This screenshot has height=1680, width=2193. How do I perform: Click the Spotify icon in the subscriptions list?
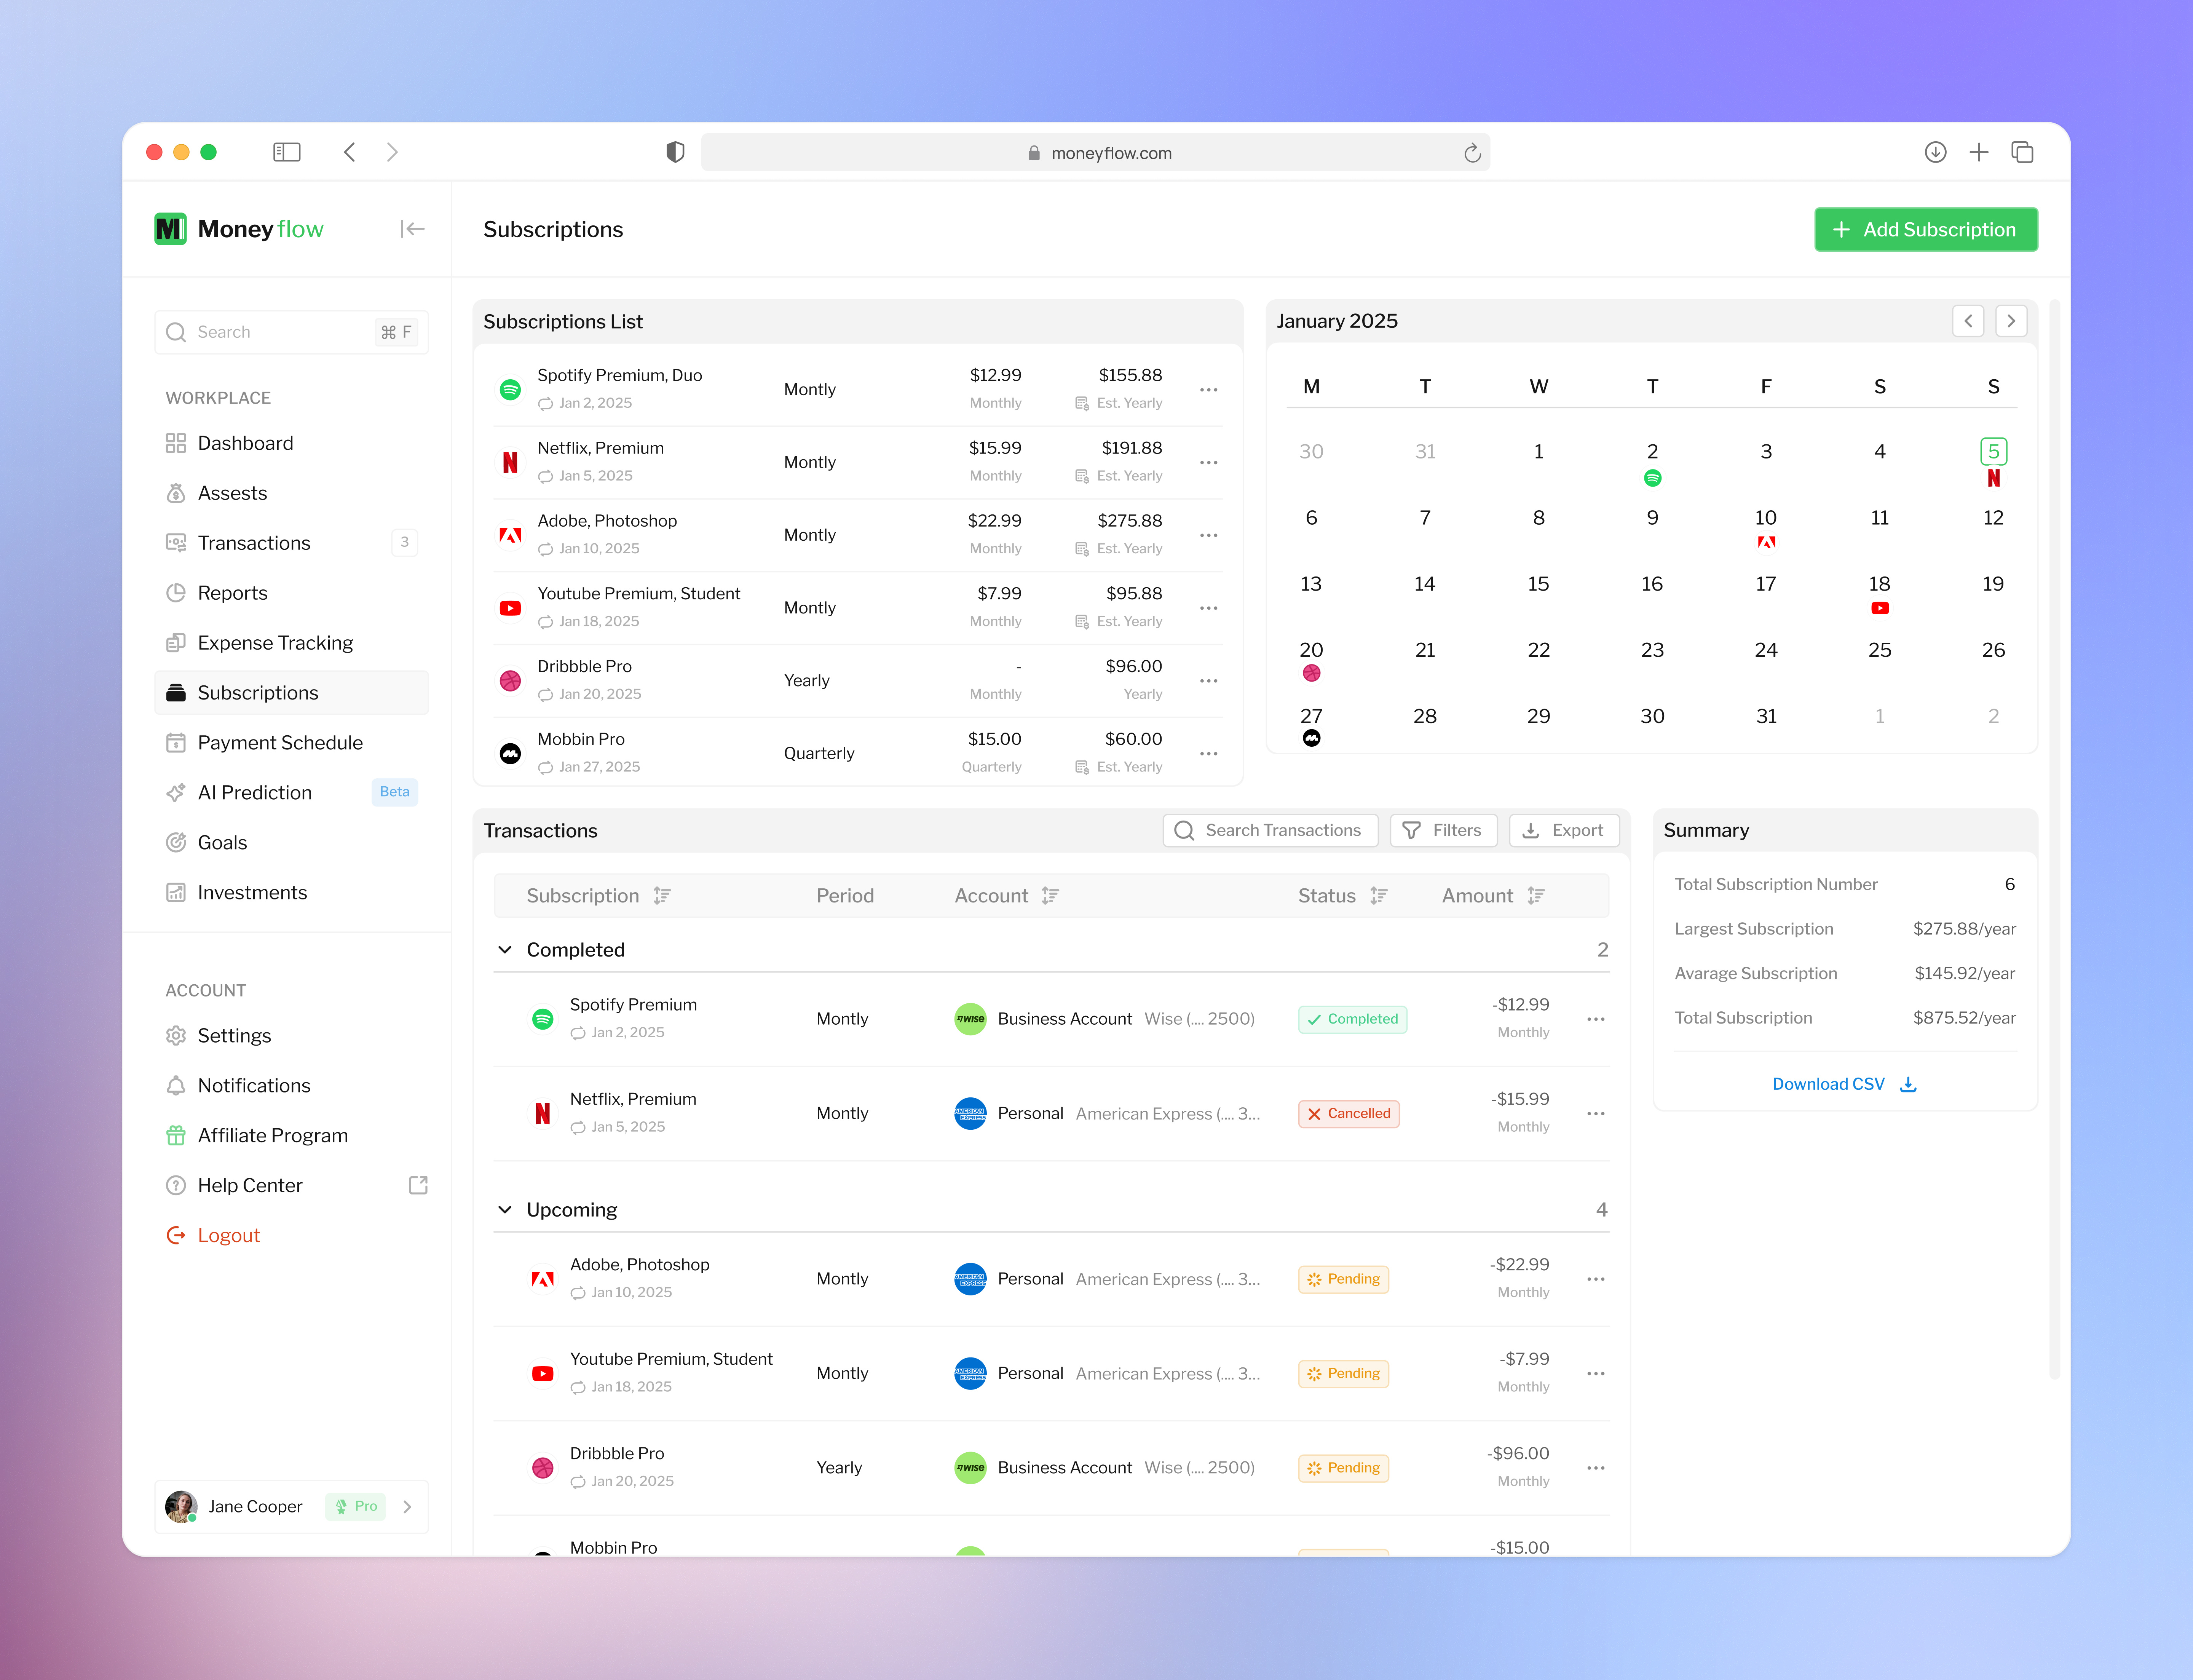(510, 389)
